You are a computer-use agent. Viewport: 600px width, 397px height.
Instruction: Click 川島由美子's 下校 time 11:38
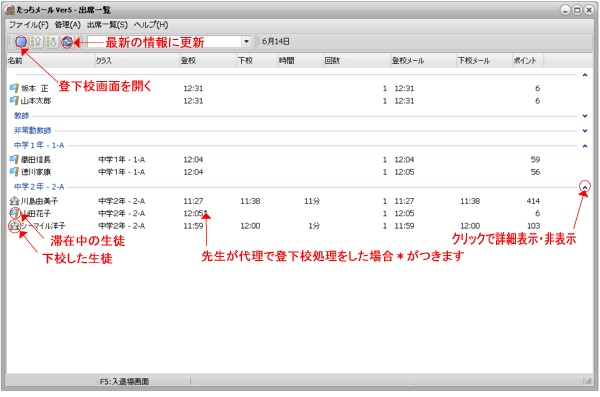(x=250, y=201)
